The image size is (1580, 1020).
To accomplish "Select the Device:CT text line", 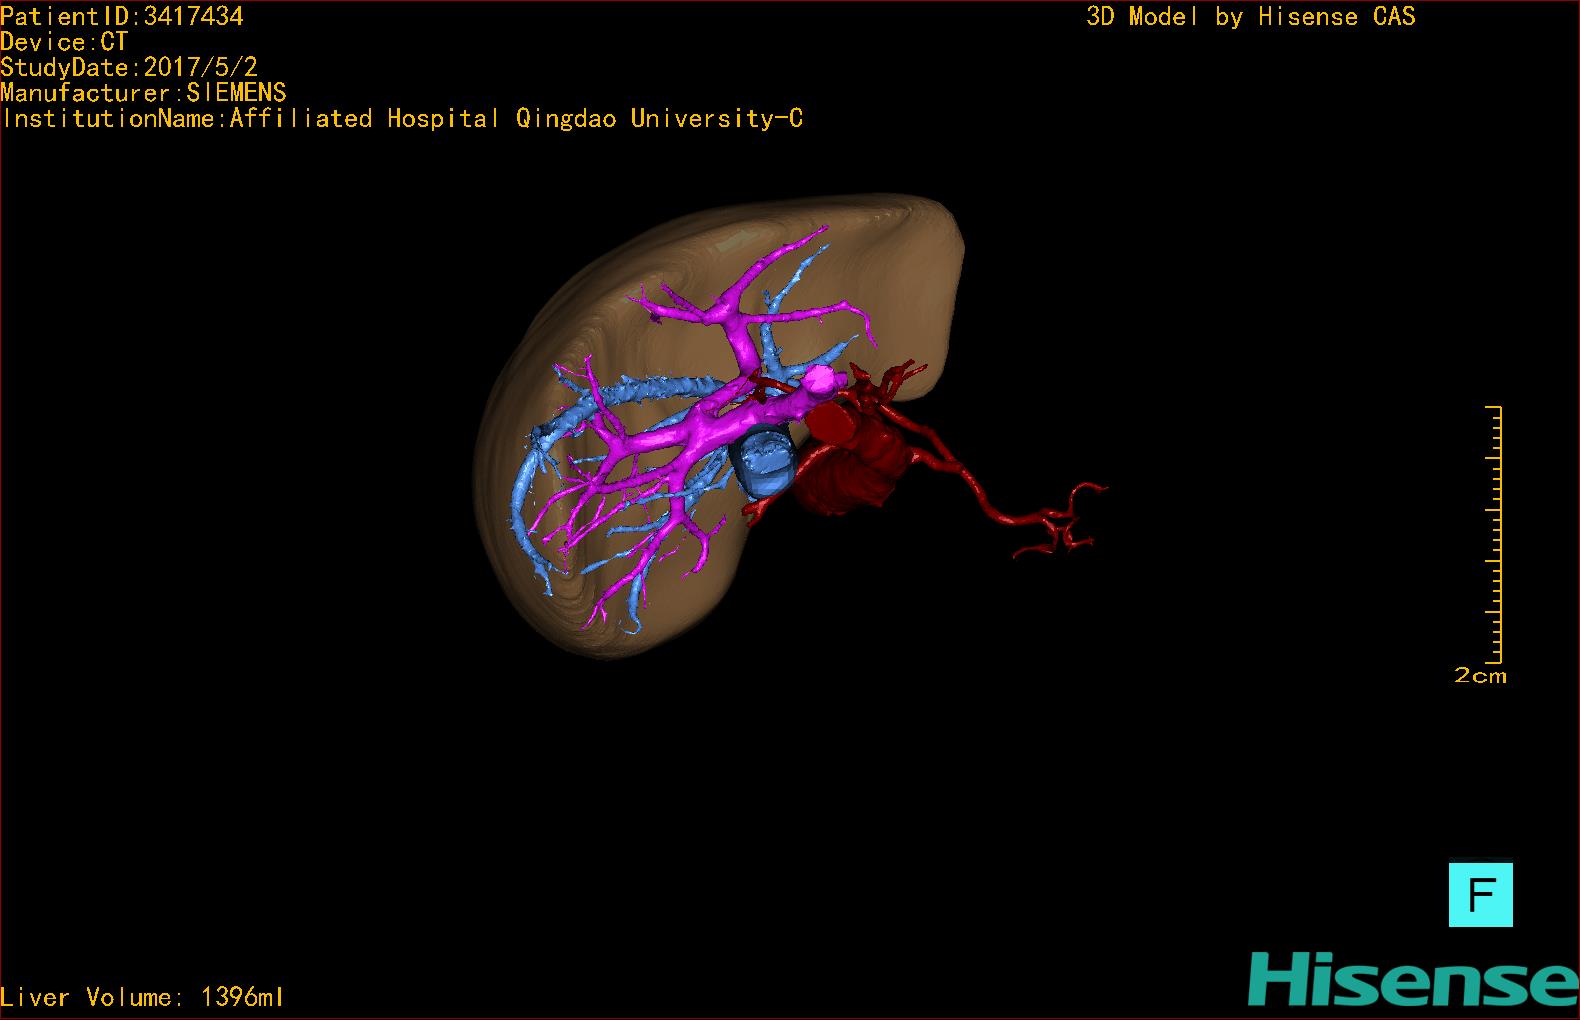I will (x=64, y=42).
